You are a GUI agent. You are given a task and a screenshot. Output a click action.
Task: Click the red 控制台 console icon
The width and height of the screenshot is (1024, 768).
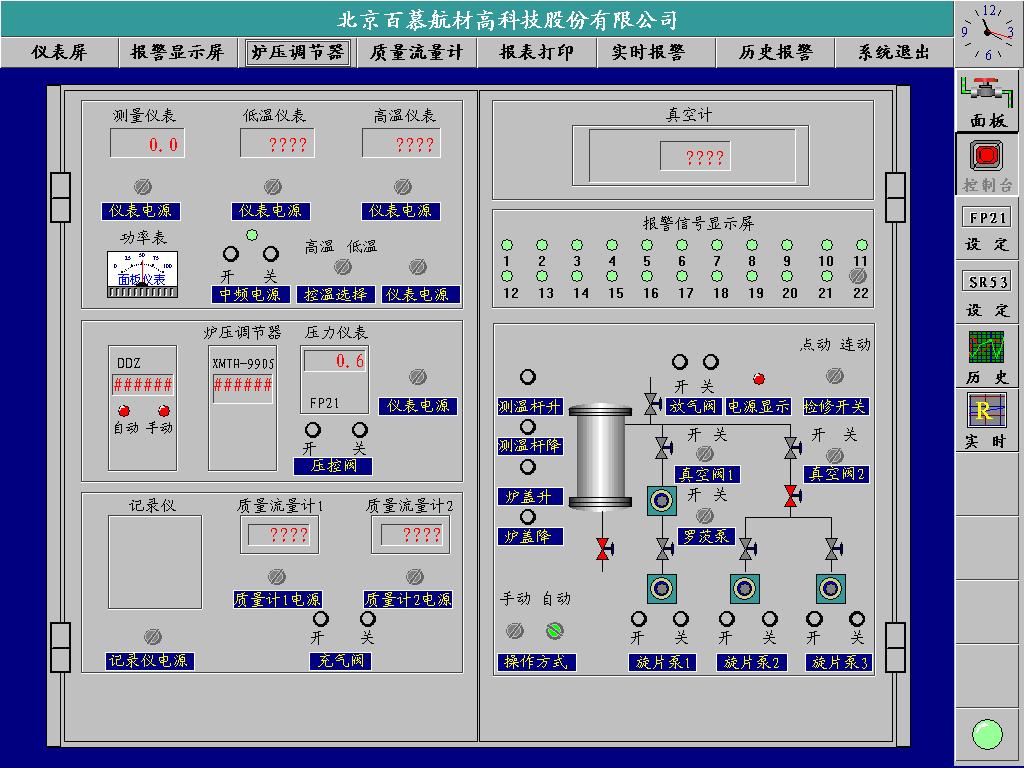click(987, 156)
